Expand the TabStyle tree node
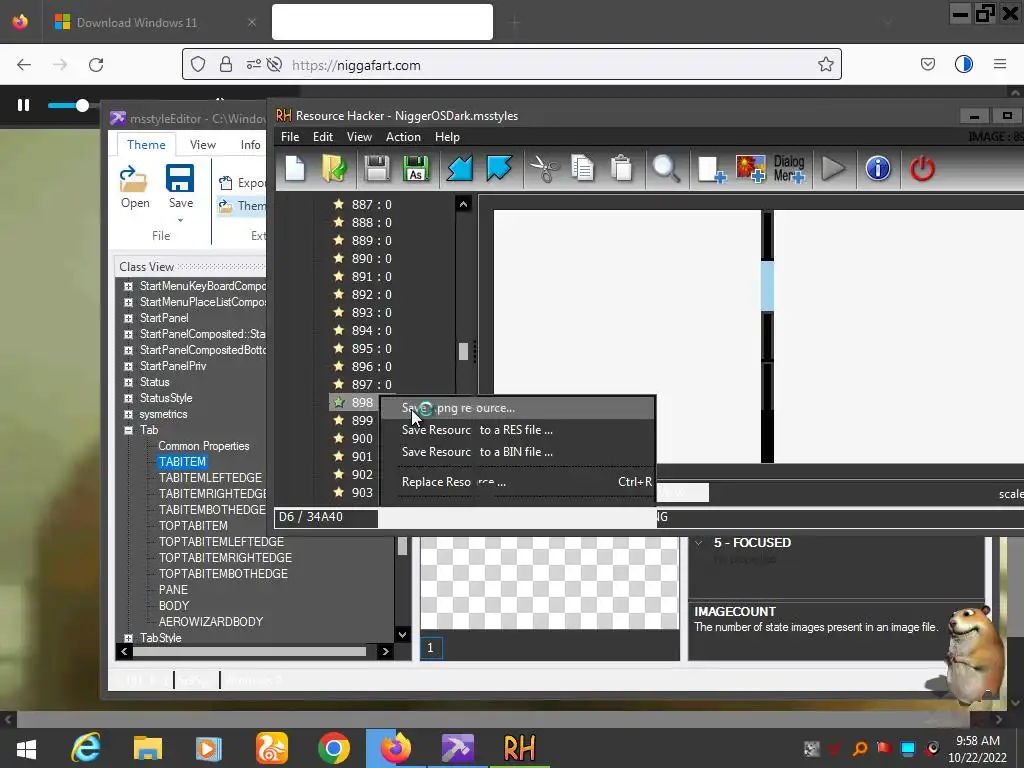The width and height of the screenshot is (1024, 768). [x=128, y=638]
